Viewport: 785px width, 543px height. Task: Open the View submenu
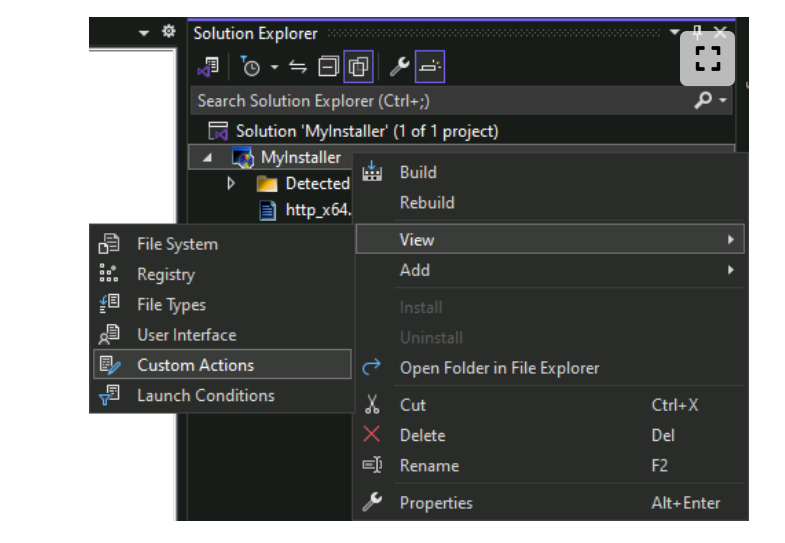(550, 240)
